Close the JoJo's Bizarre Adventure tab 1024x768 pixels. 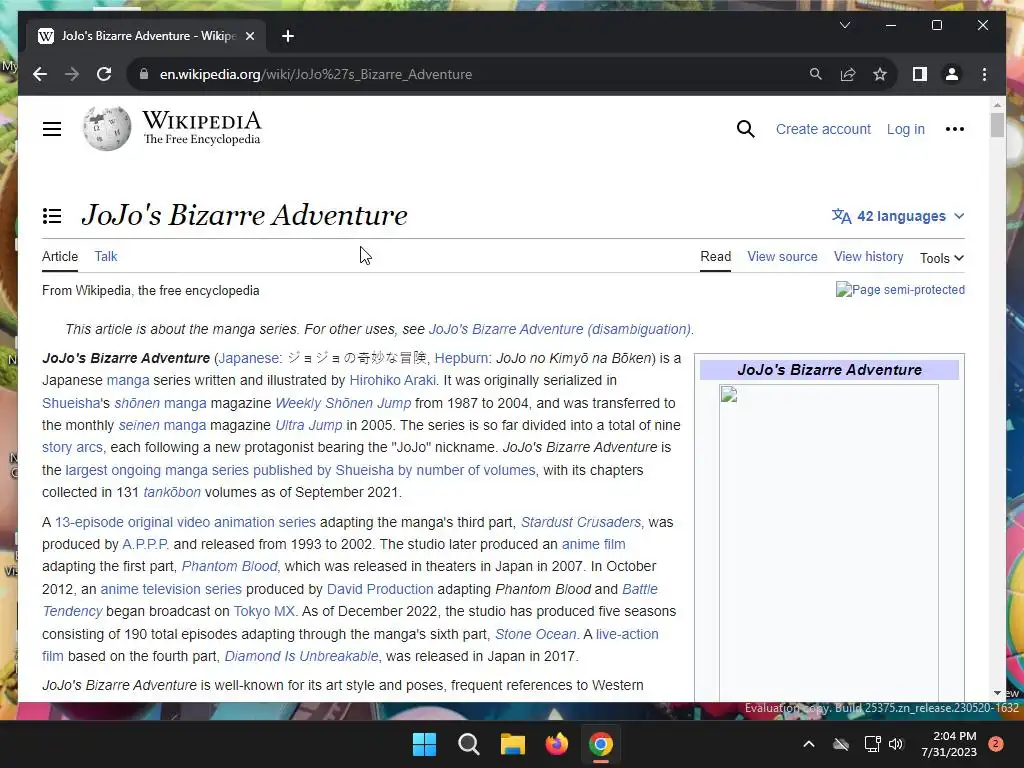point(249,36)
